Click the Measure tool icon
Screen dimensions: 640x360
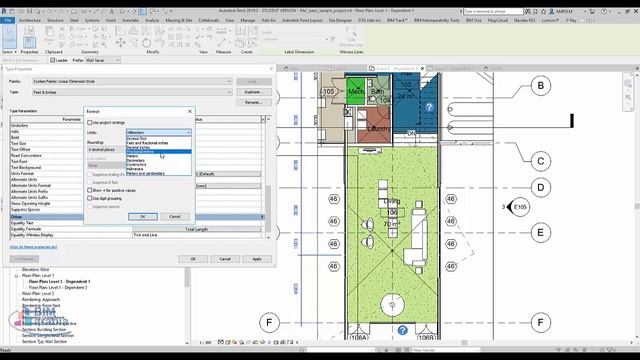222,42
